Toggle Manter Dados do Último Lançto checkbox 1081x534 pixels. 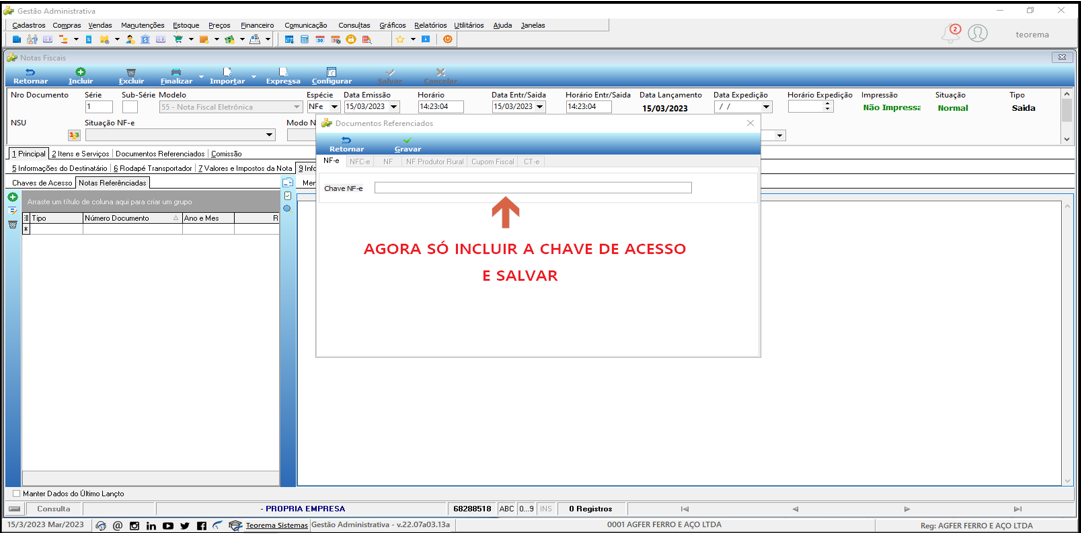click(17, 494)
